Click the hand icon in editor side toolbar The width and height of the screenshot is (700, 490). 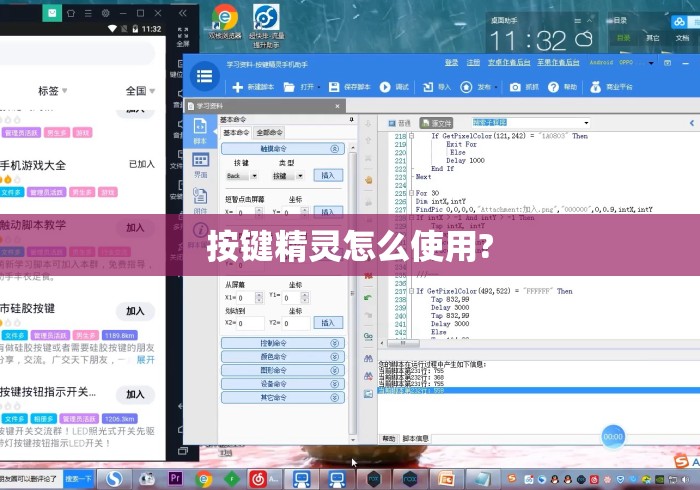pos(368,180)
